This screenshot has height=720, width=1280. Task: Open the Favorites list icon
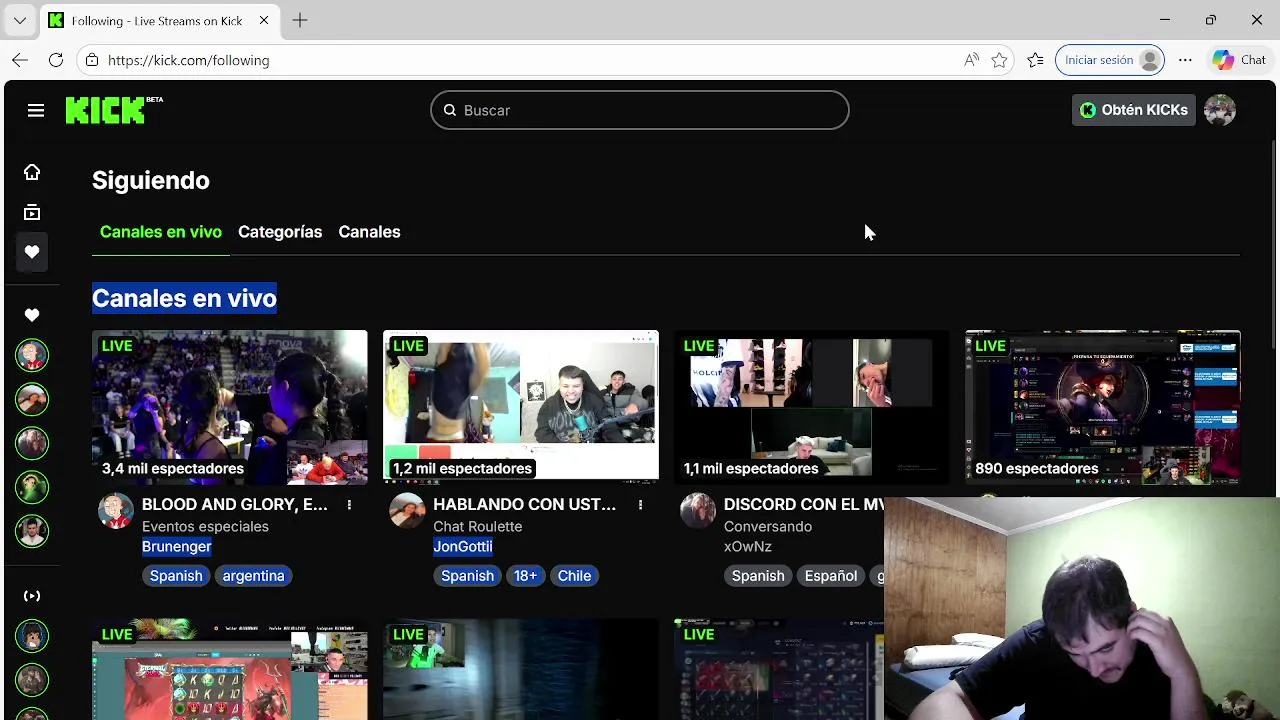tap(1035, 60)
